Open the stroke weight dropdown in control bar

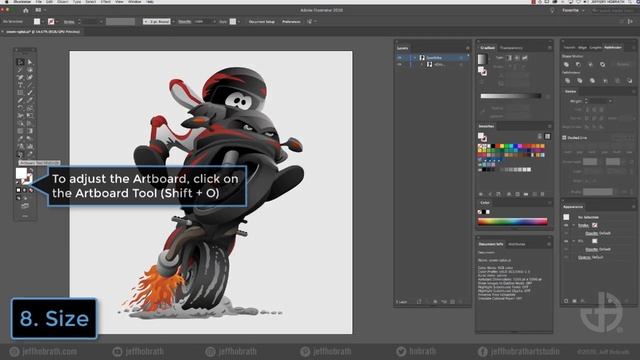[101, 21]
